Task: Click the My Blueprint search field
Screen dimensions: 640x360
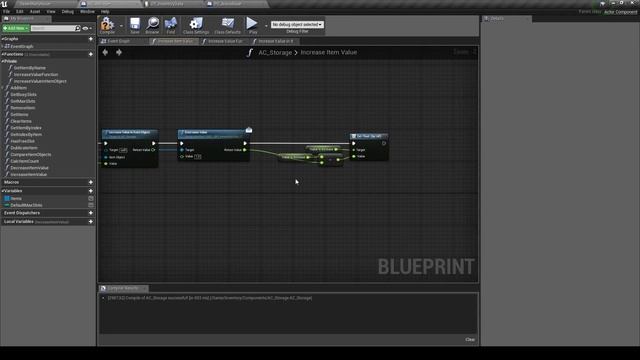Action: coord(53,28)
